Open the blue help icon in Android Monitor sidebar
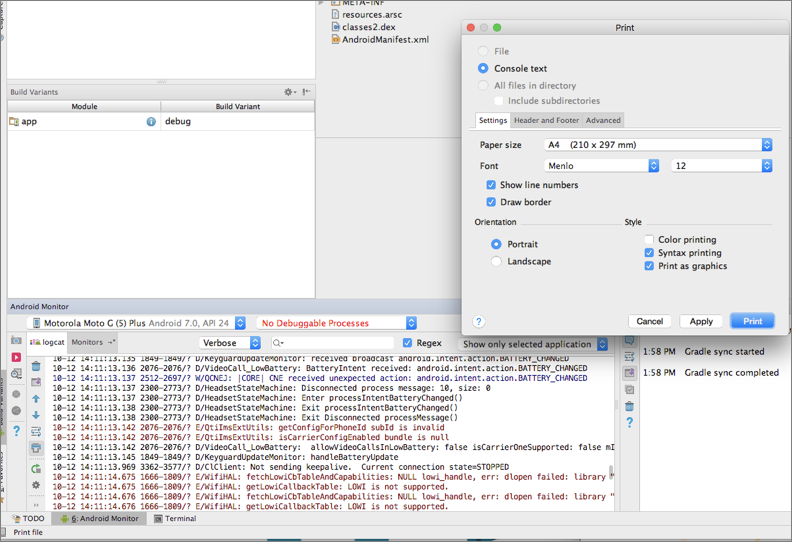This screenshot has height=542, width=792. [x=16, y=431]
